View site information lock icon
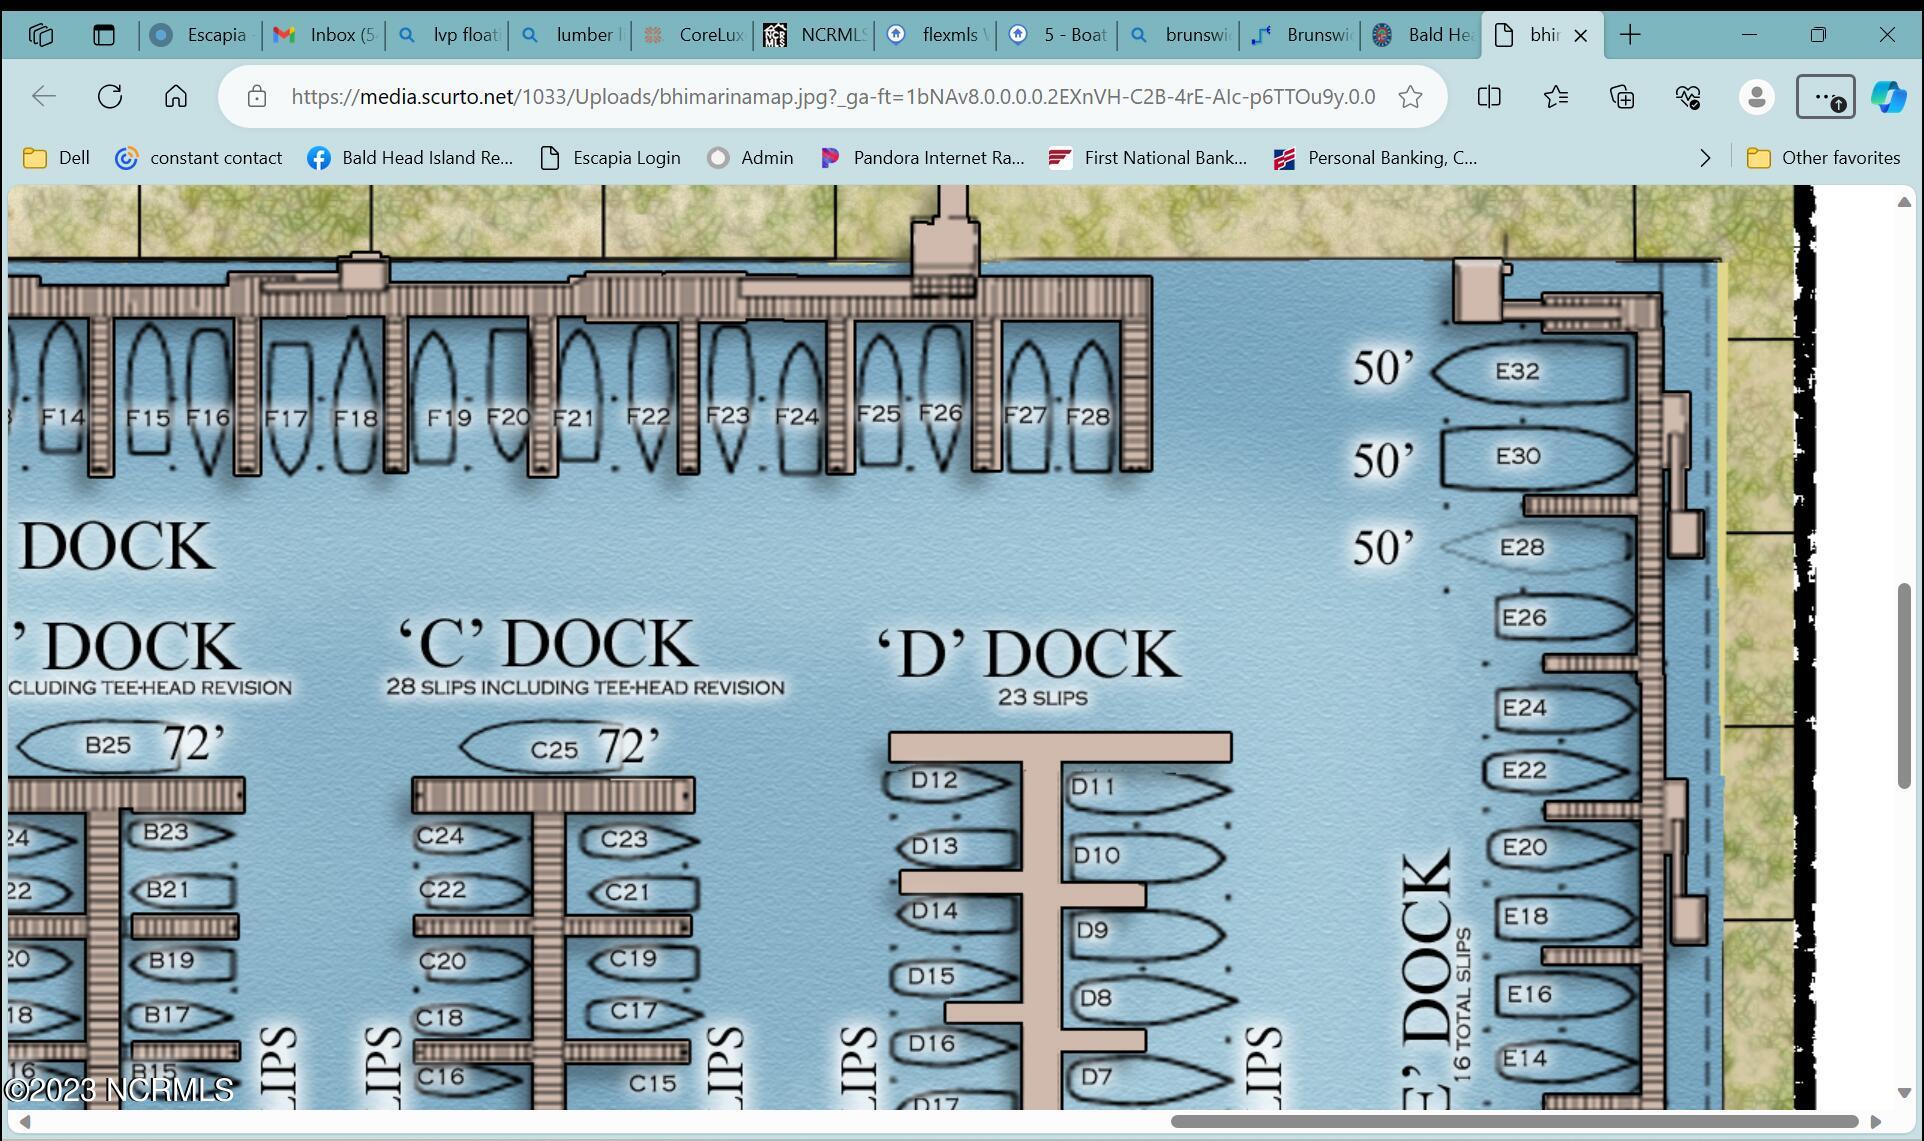This screenshot has width=1924, height=1141. [257, 96]
